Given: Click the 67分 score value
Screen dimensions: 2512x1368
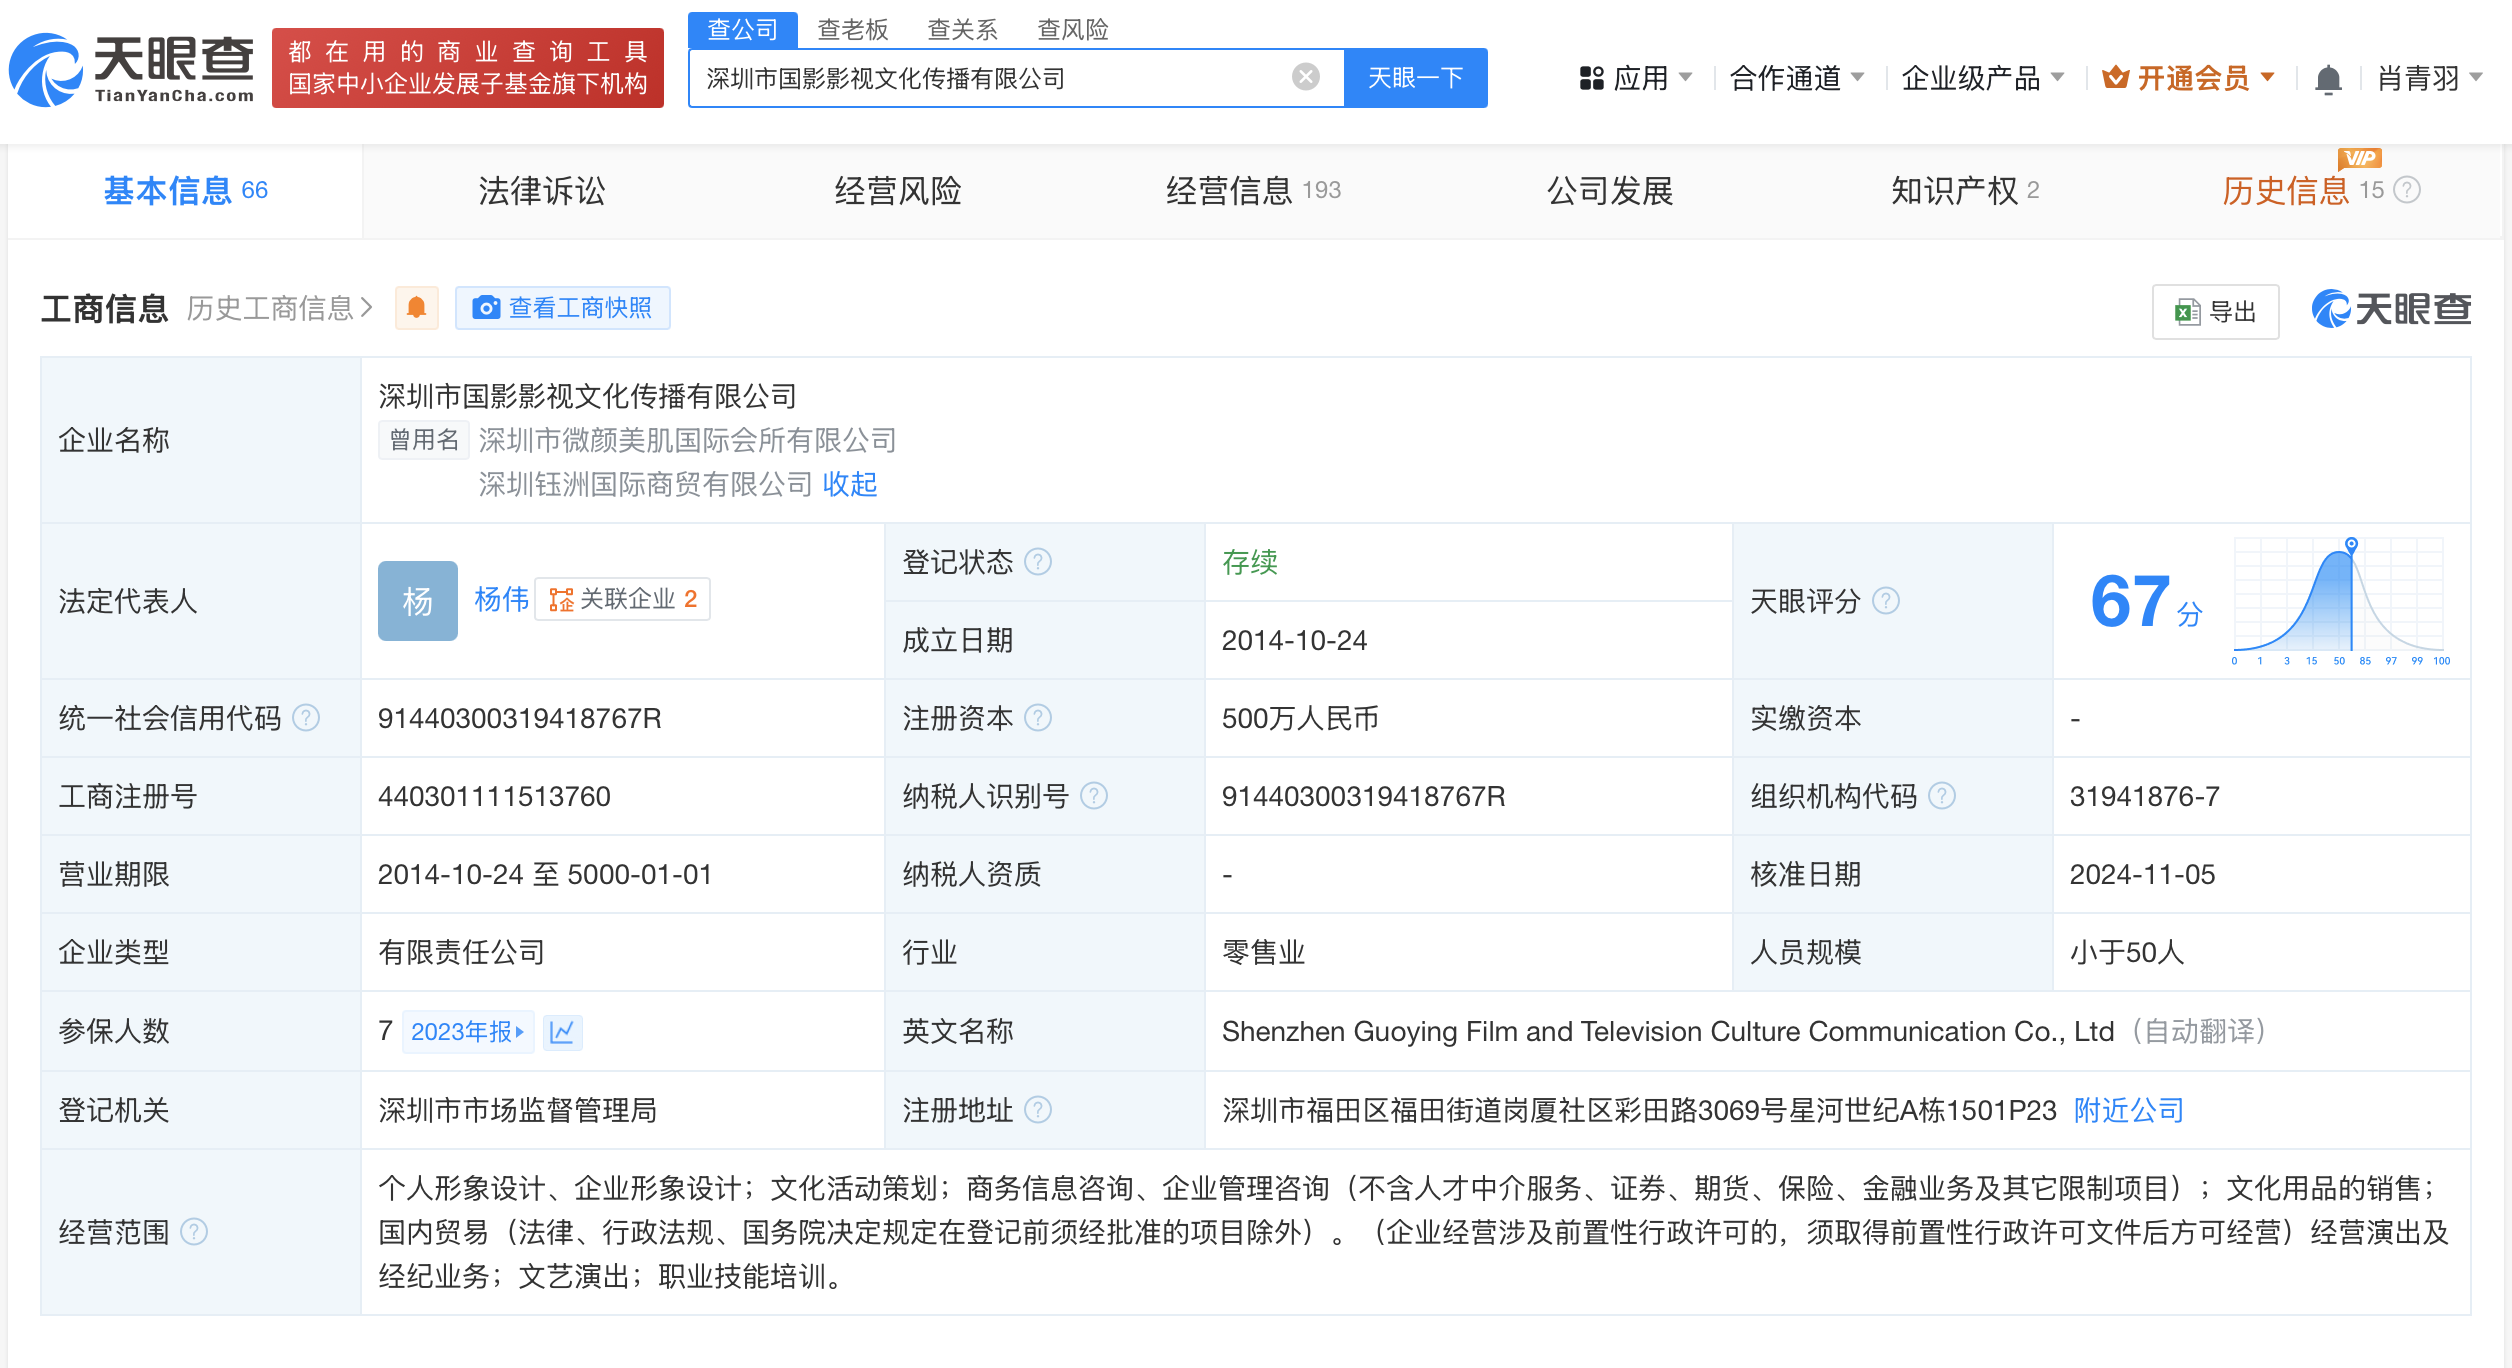Looking at the screenshot, I should pyautogui.click(x=2146, y=602).
